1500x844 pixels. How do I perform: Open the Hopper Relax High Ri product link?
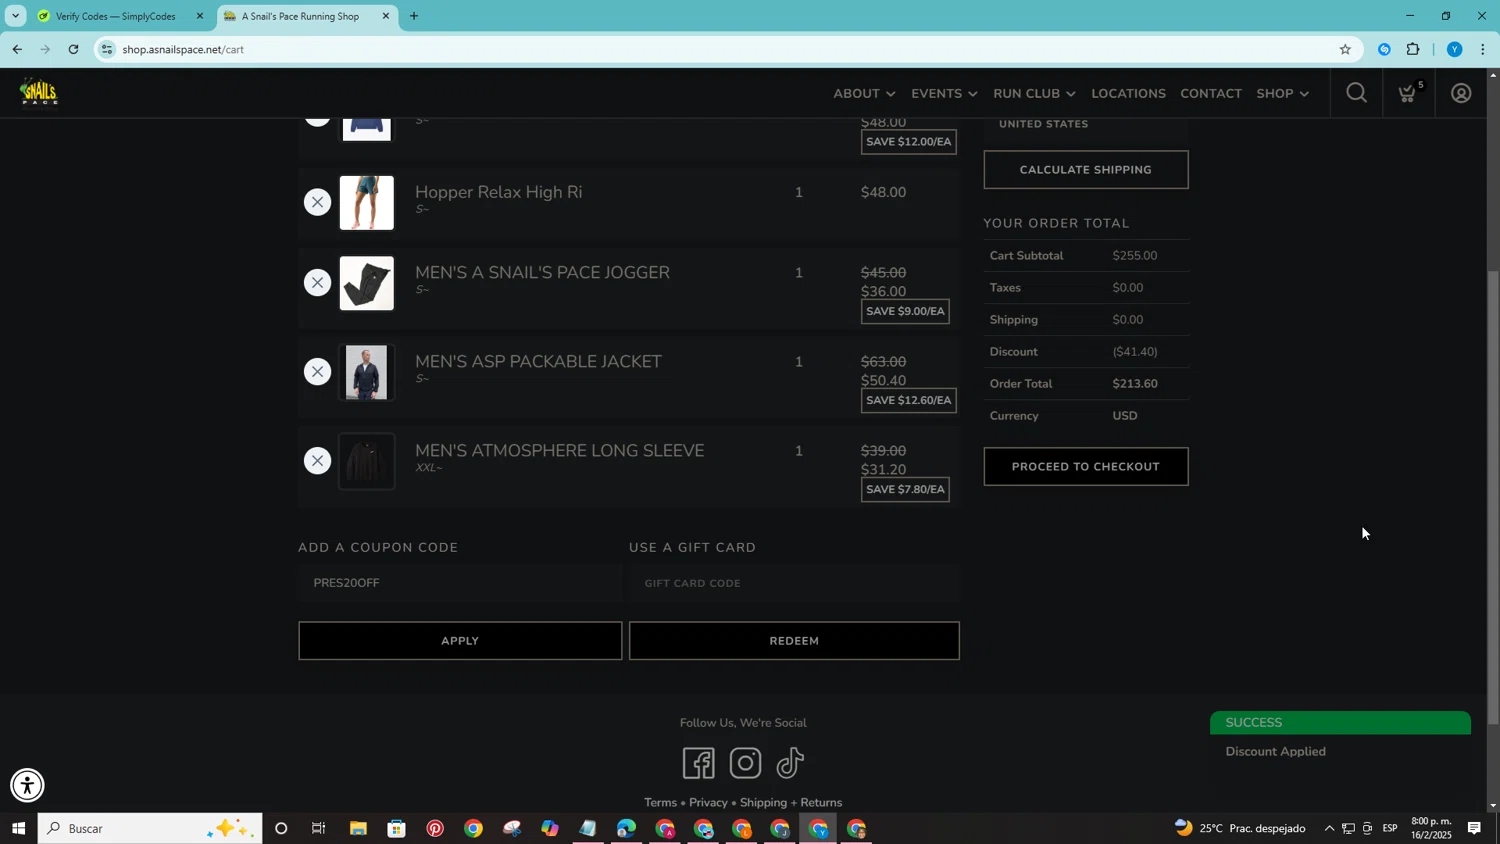(x=498, y=192)
